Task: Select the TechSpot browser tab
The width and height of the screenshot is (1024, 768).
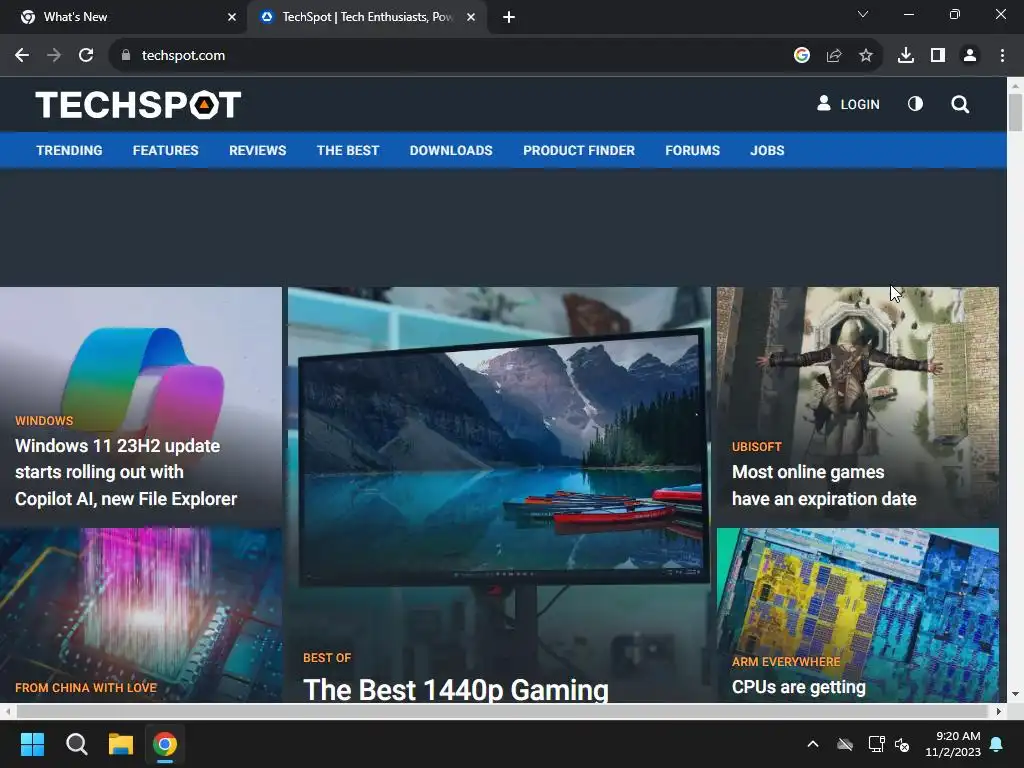Action: [367, 17]
